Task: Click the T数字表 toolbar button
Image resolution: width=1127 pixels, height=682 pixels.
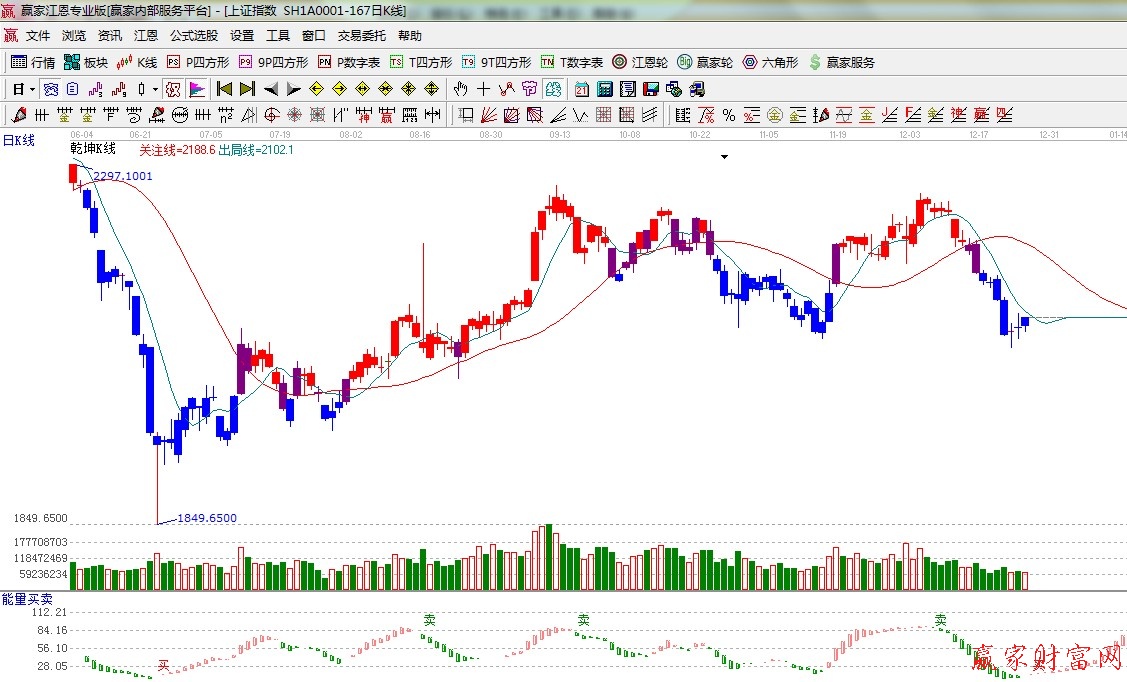Action: pyautogui.click(x=572, y=62)
